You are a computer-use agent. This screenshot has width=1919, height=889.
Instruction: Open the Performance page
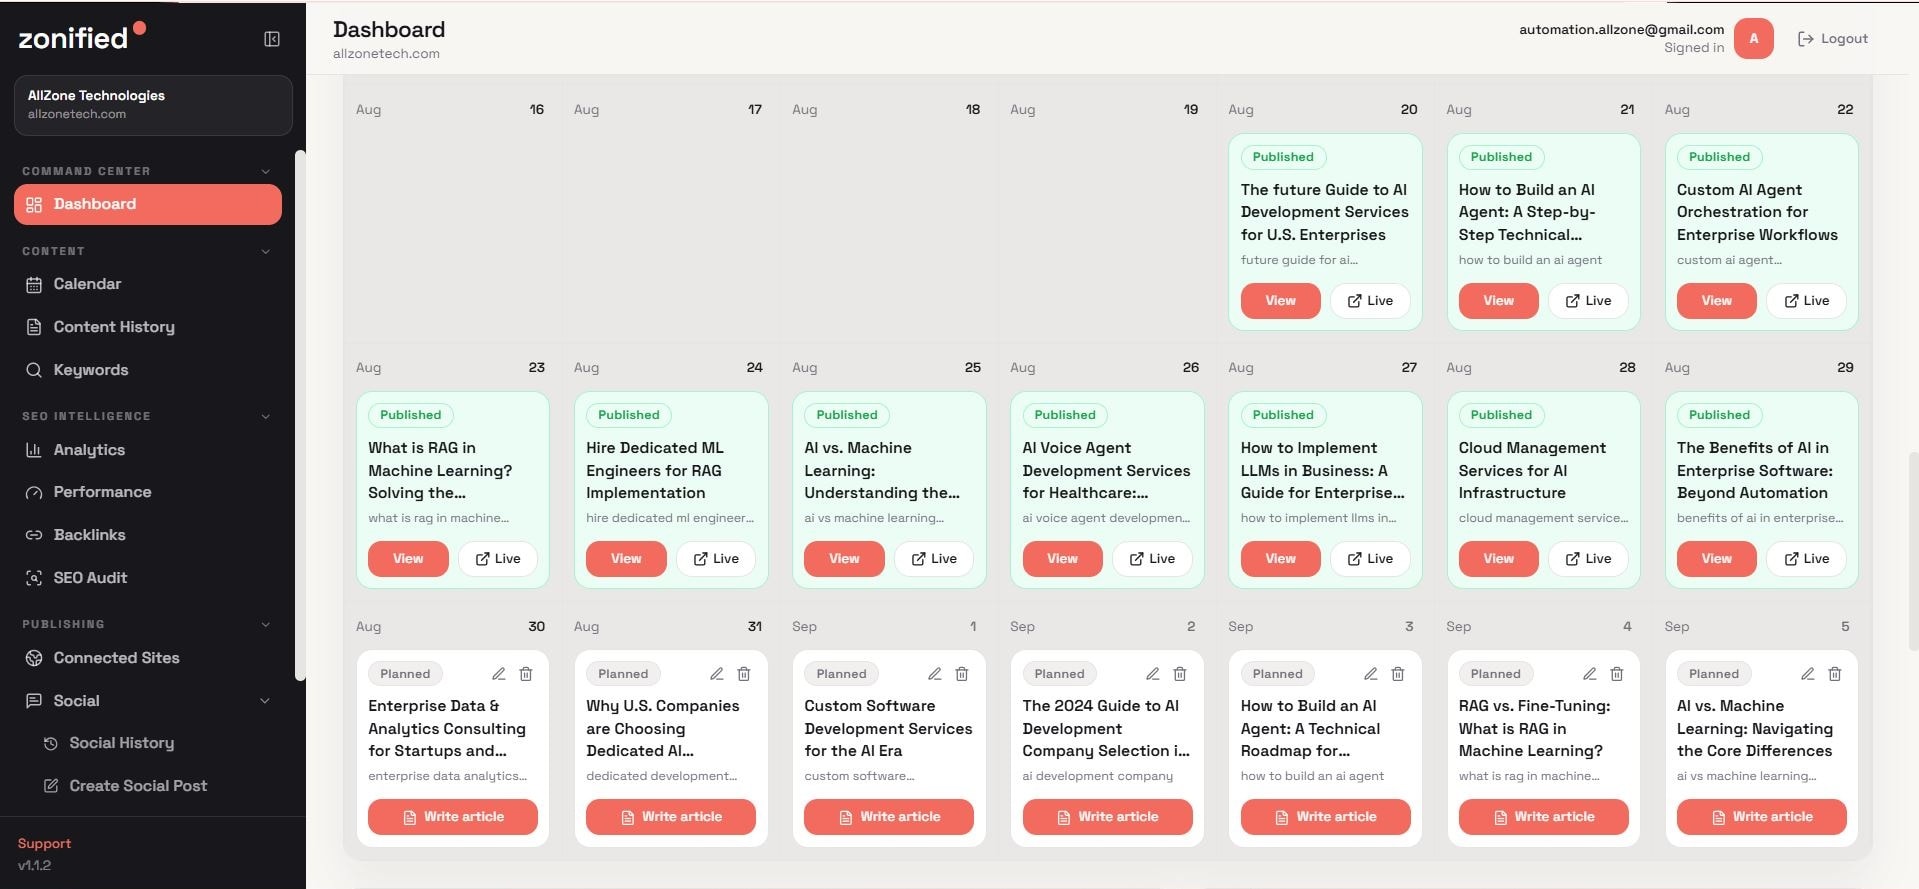pyautogui.click(x=148, y=492)
